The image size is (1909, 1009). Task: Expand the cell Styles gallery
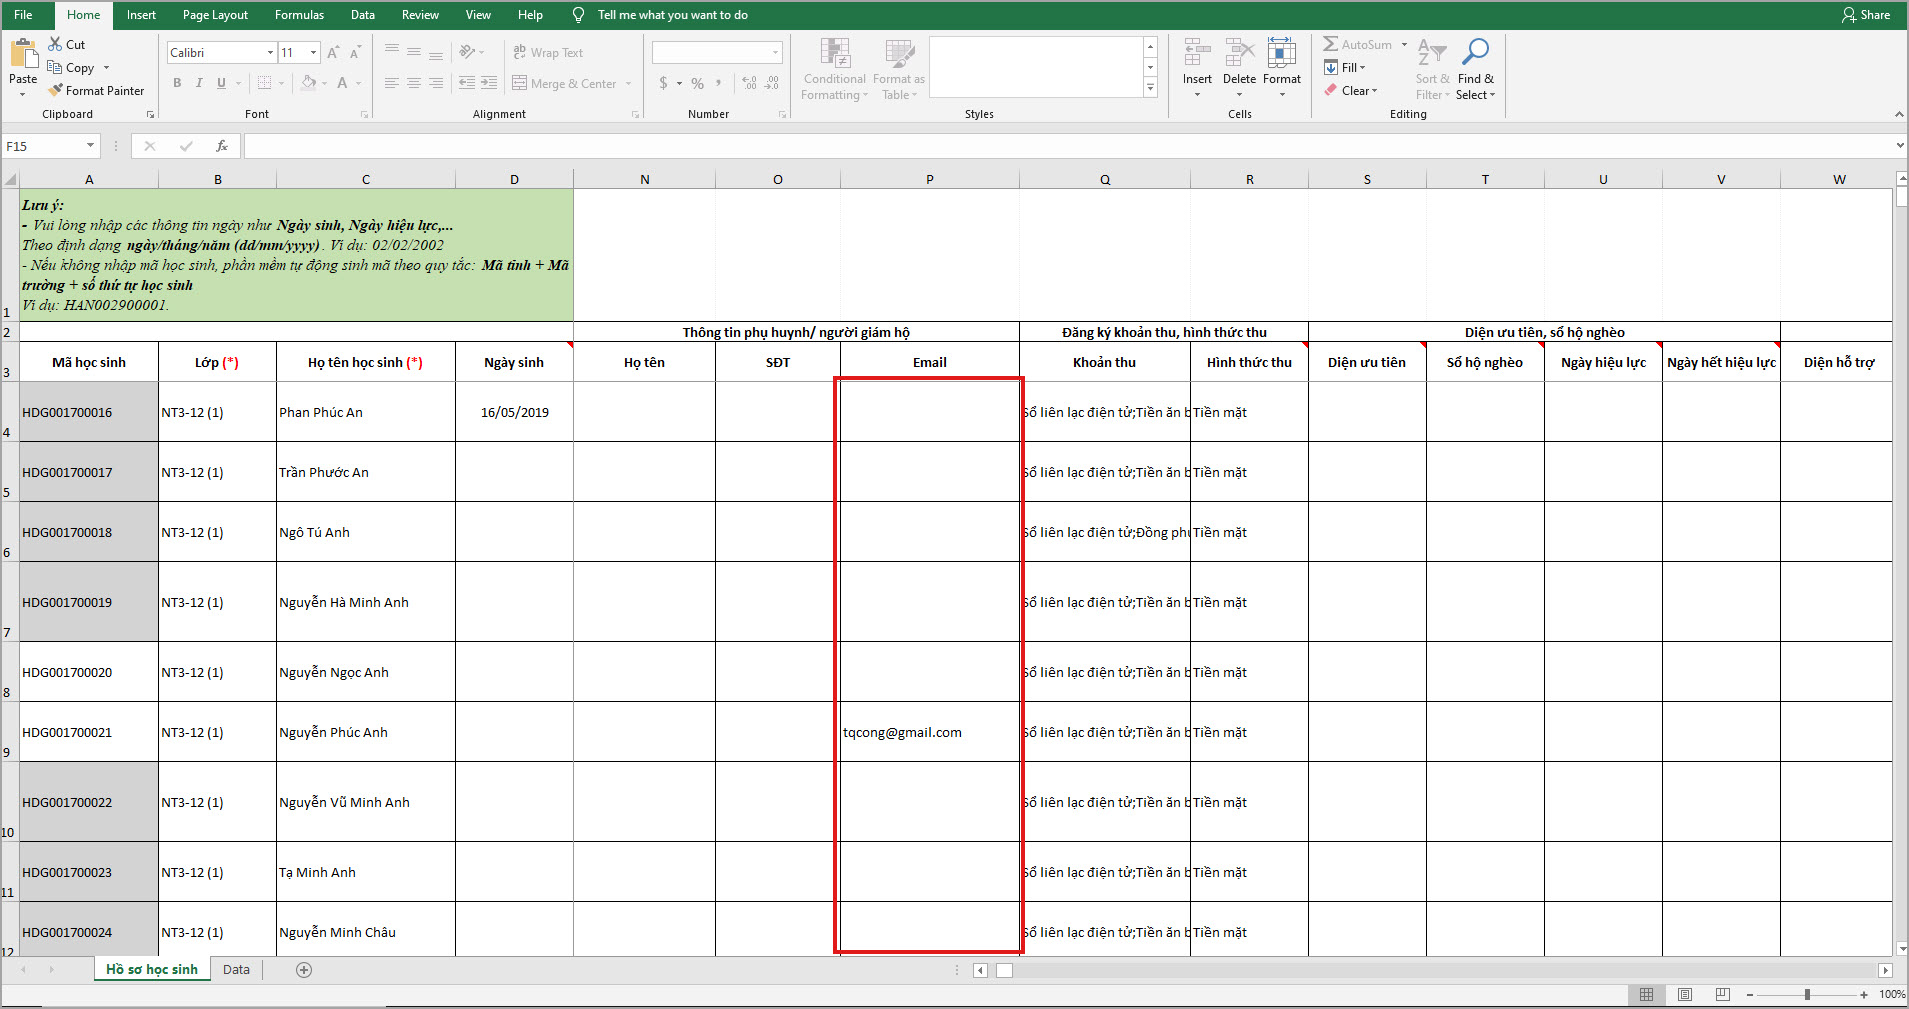pyautogui.click(x=1150, y=88)
